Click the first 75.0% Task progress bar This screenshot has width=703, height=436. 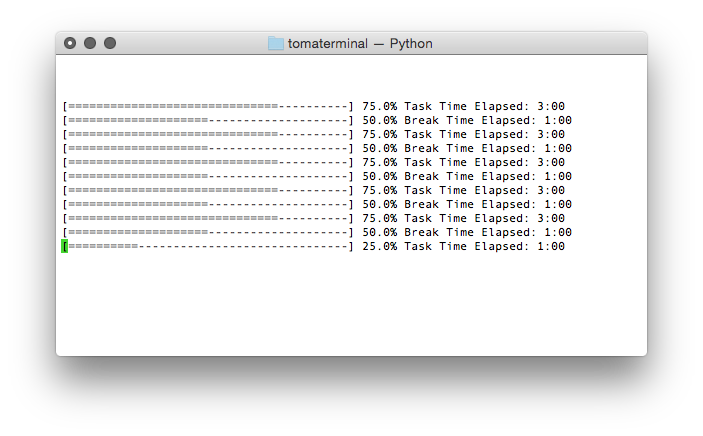click(208, 106)
